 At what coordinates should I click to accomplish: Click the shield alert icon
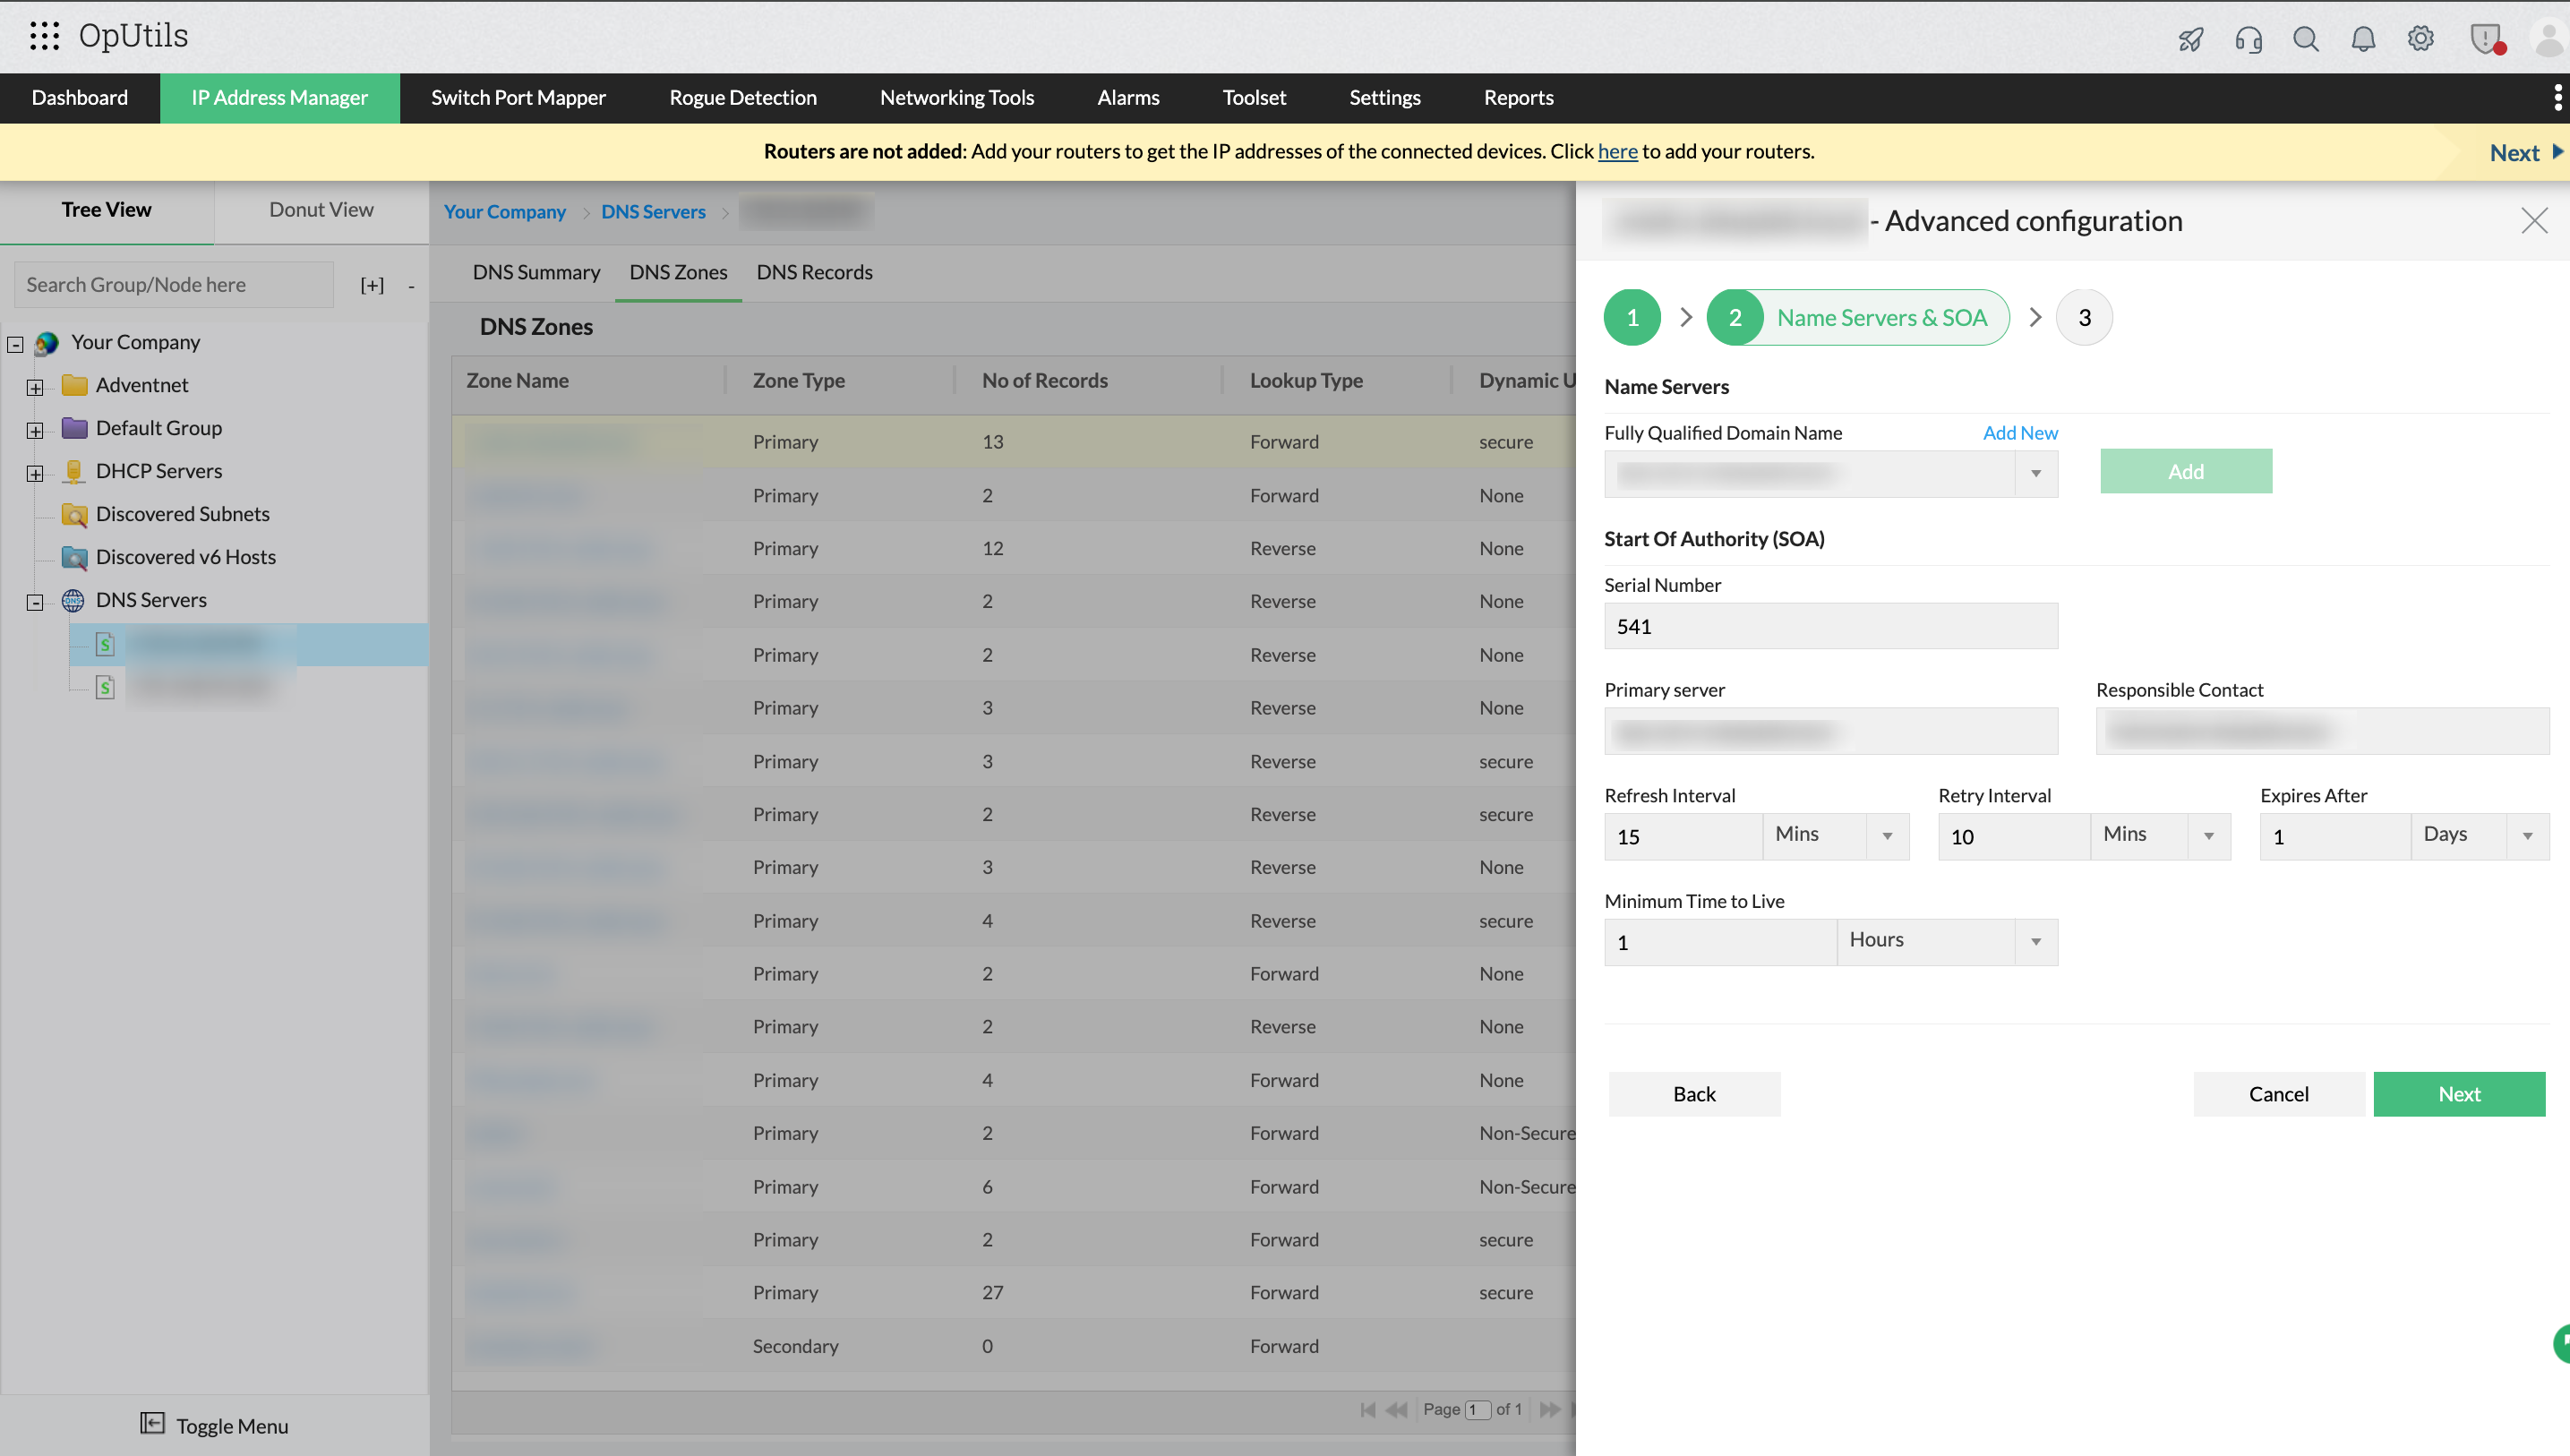click(x=2485, y=39)
